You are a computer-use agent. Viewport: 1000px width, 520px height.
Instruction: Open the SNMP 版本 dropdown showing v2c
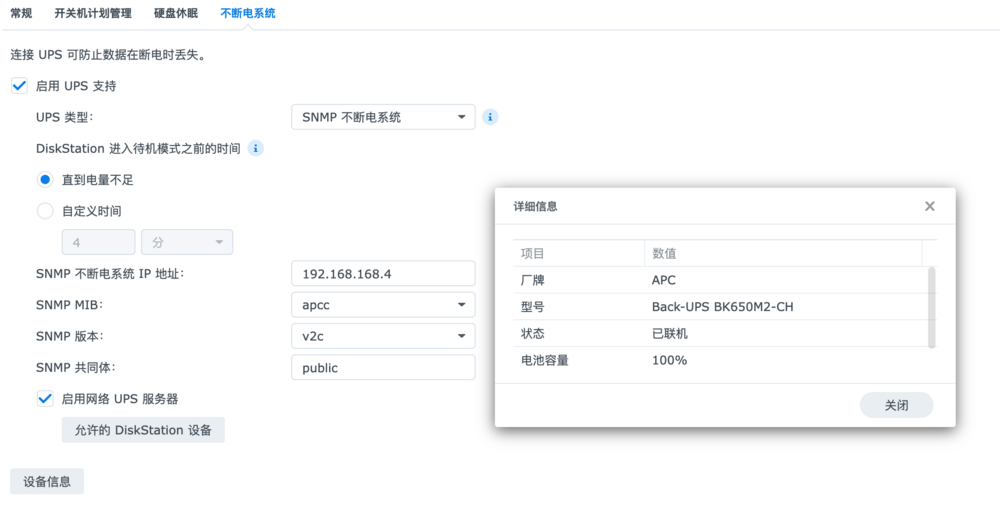point(383,336)
